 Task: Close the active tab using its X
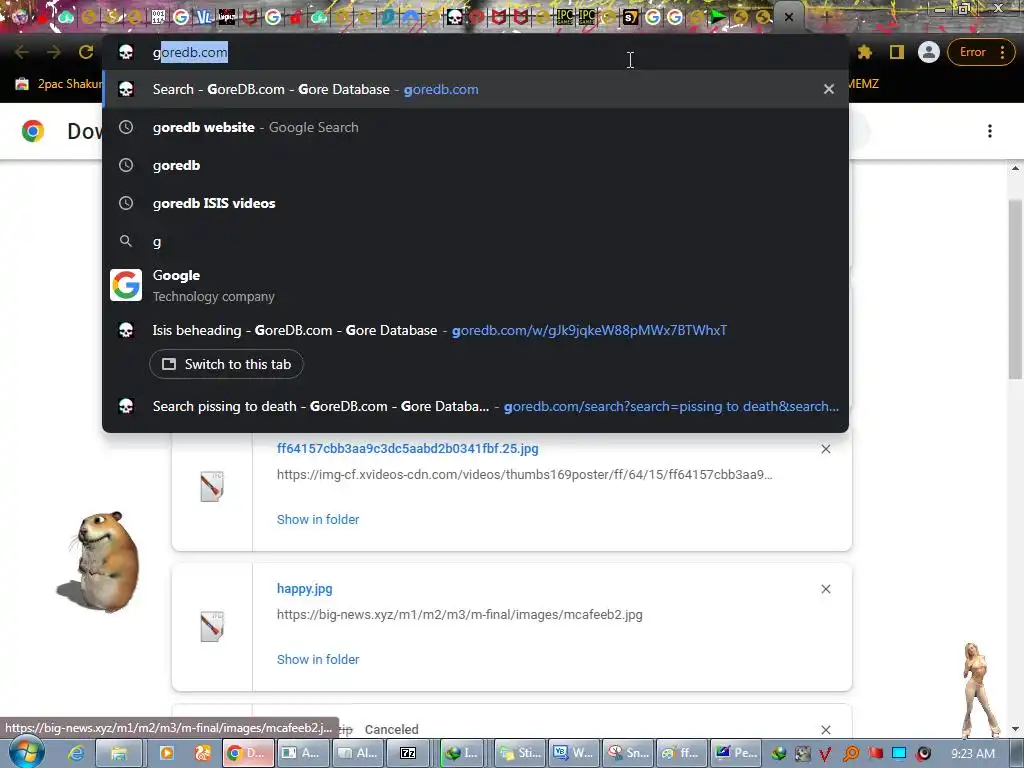point(789,17)
